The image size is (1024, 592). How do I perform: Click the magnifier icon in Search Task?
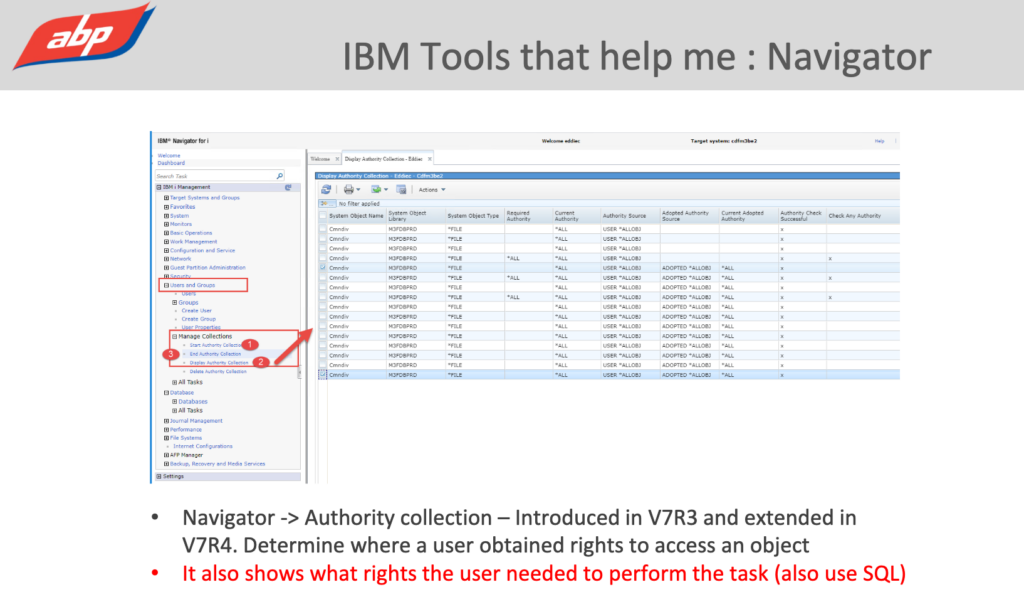pos(280,176)
